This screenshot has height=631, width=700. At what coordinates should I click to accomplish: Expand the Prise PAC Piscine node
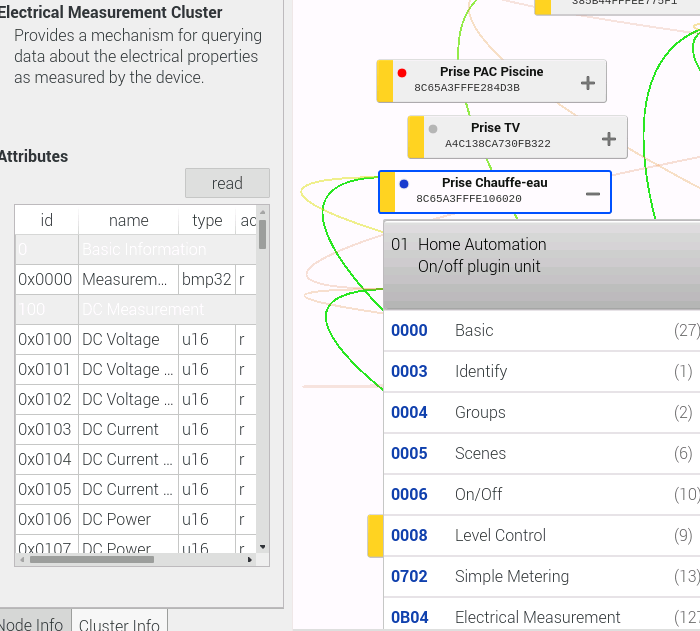click(x=588, y=83)
